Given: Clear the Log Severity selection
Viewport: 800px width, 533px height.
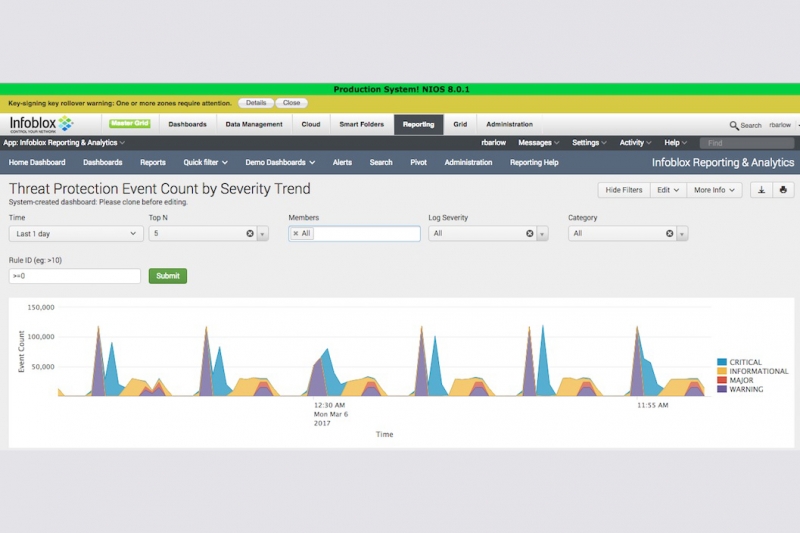Looking at the screenshot, I should click(x=530, y=233).
